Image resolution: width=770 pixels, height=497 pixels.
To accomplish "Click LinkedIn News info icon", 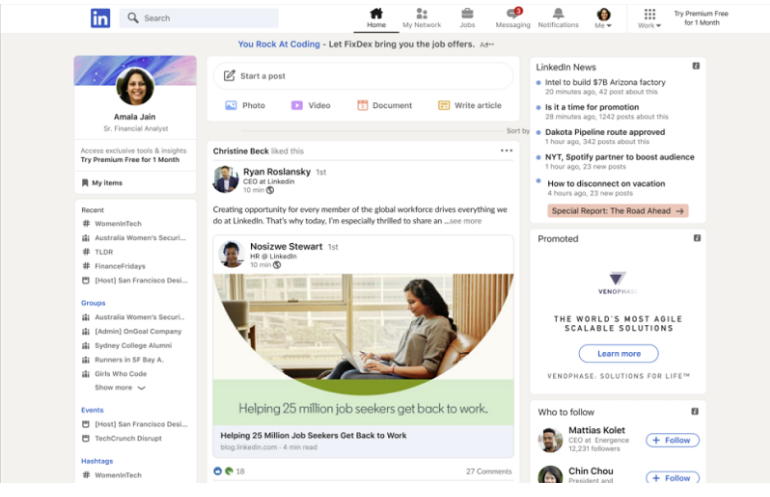I will click(696, 66).
